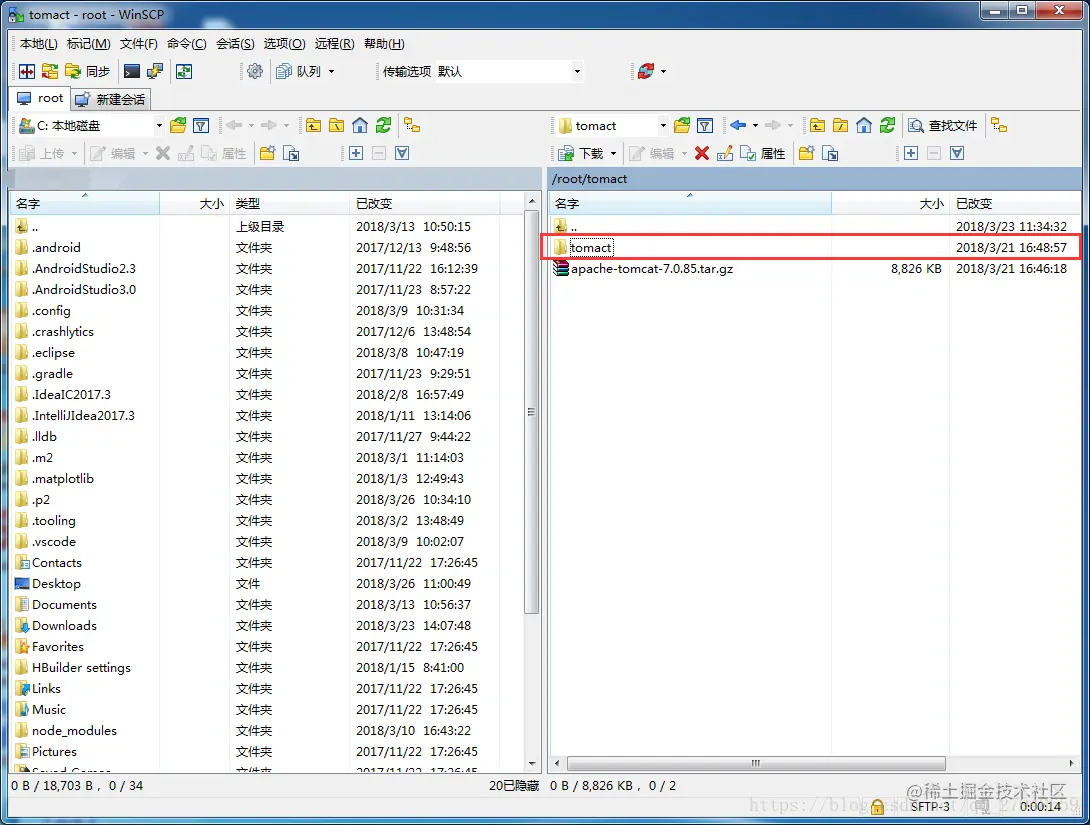
Task: Expand remote back history dropdown arrow
Action: [x=755, y=125]
